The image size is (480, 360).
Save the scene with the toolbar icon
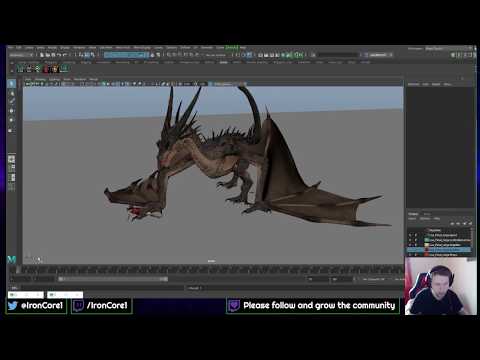tap(53, 55)
